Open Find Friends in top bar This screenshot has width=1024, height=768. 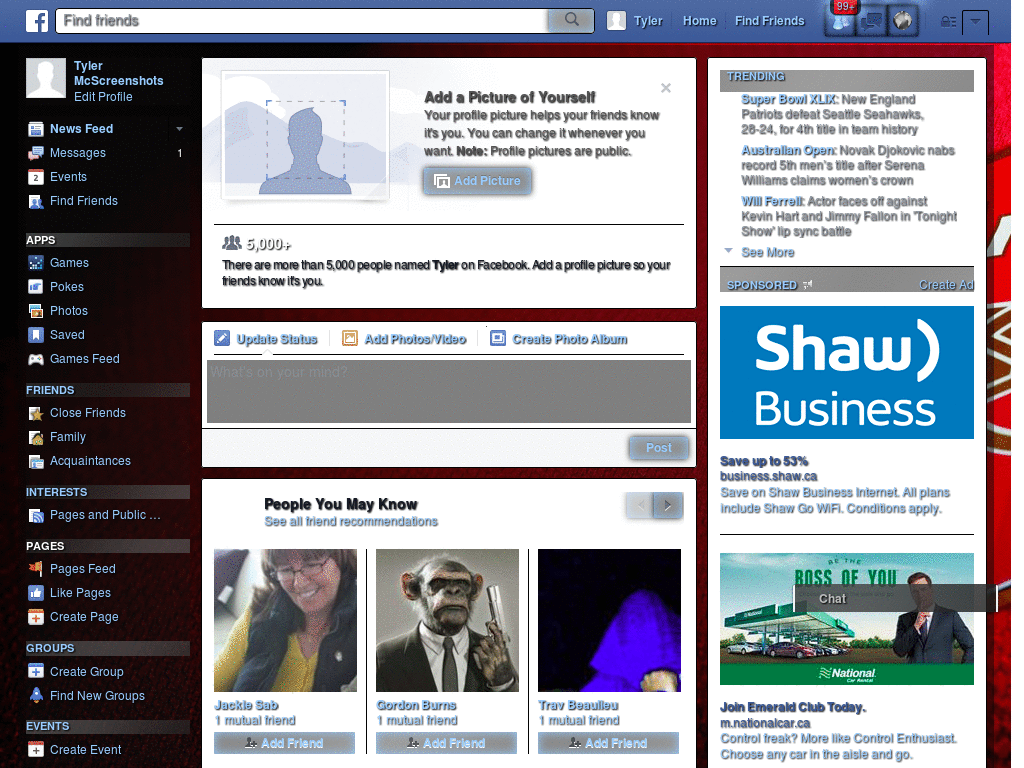769,21
